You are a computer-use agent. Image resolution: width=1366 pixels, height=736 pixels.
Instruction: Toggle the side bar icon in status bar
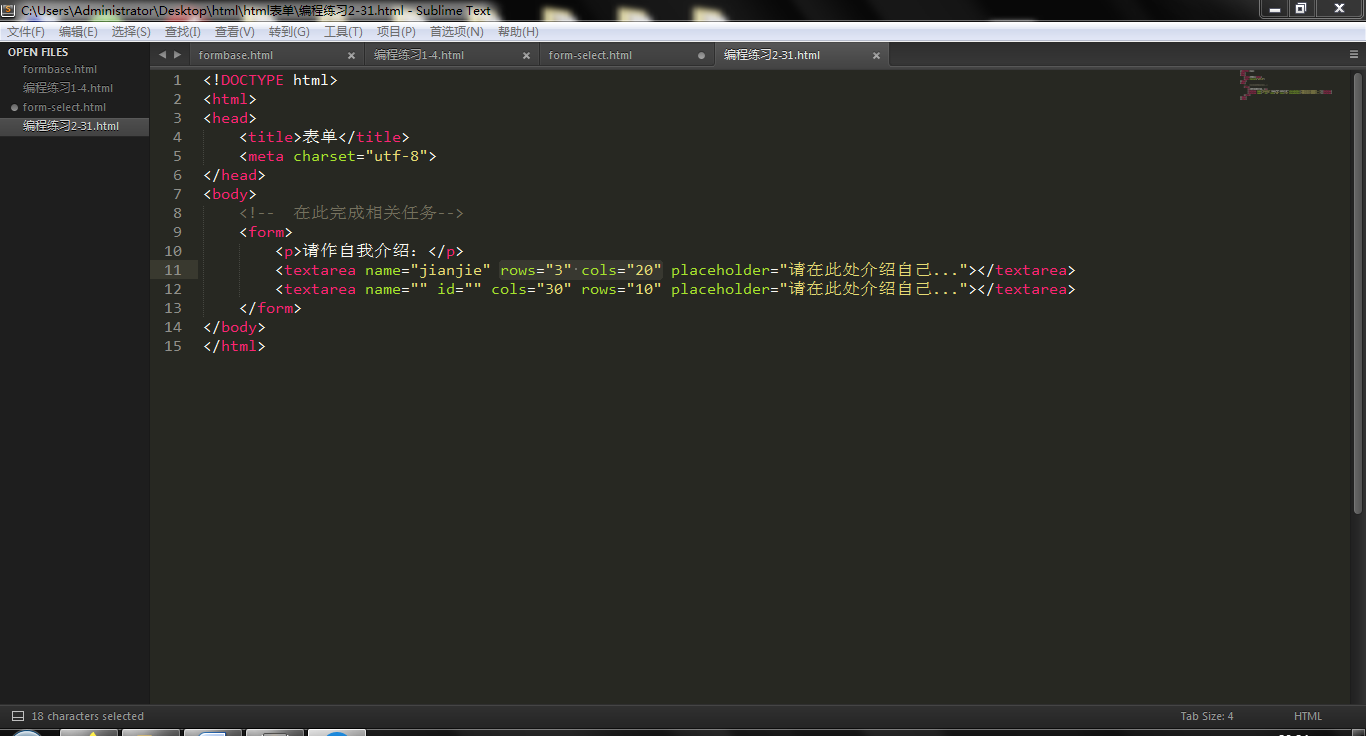point(17,716)
